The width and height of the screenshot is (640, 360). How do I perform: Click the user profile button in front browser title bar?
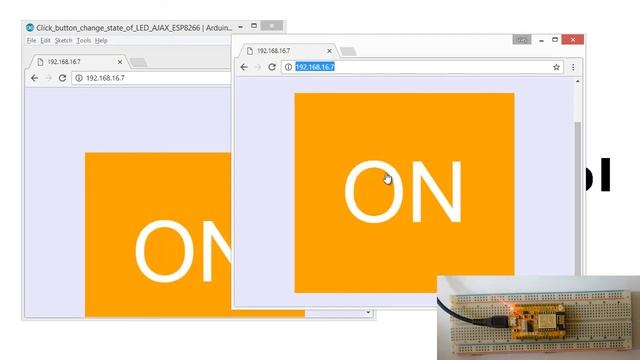coord(522,40)
